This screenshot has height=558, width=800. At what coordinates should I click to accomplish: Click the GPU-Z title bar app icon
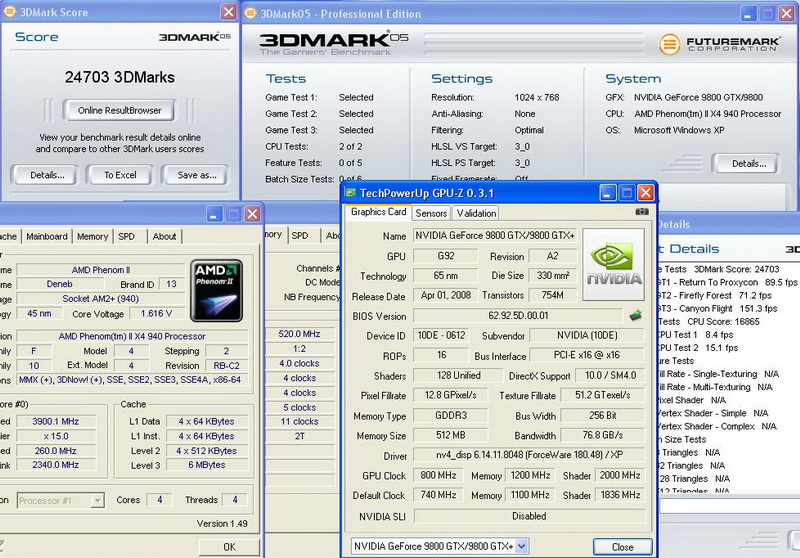(x=350, y=192)
